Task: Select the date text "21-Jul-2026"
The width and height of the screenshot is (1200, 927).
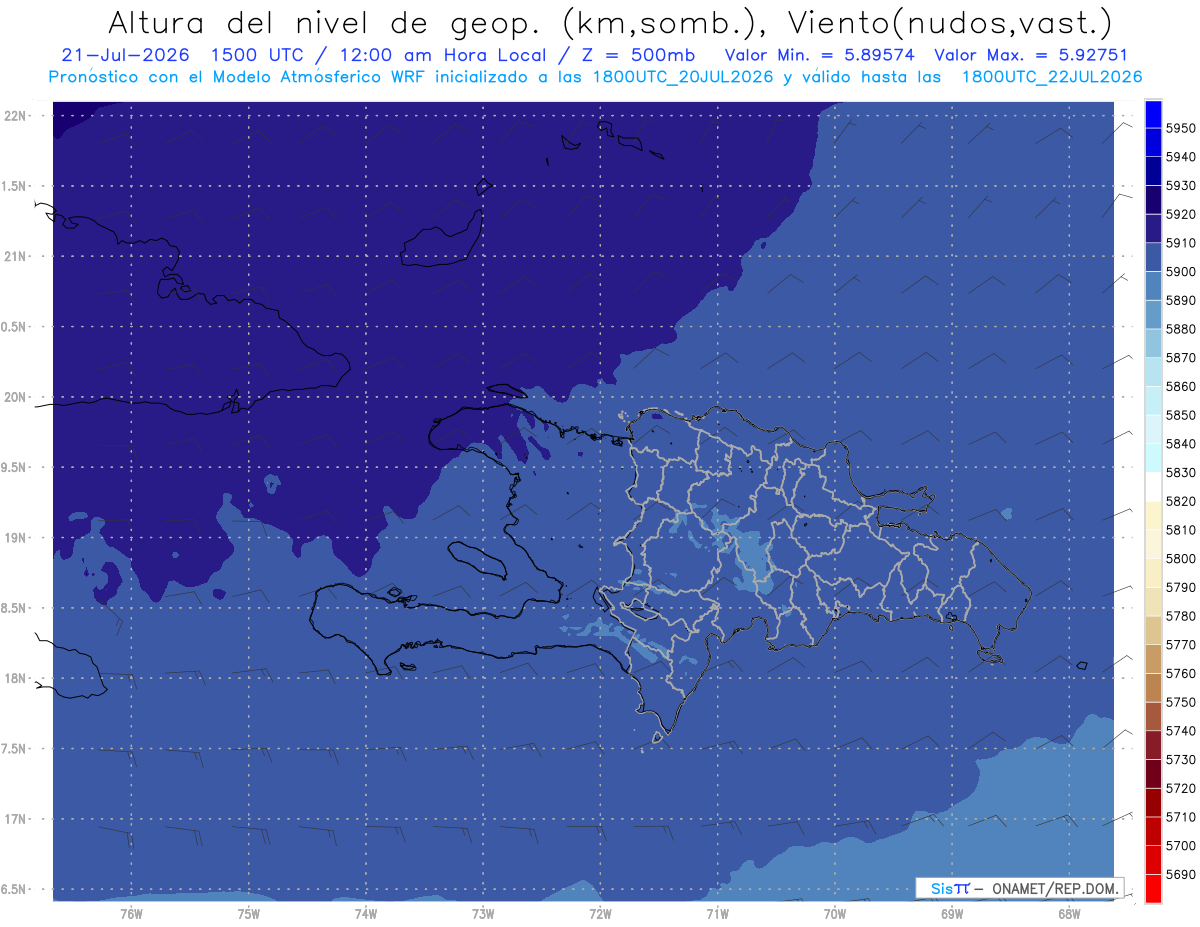Action: point(124,55)
